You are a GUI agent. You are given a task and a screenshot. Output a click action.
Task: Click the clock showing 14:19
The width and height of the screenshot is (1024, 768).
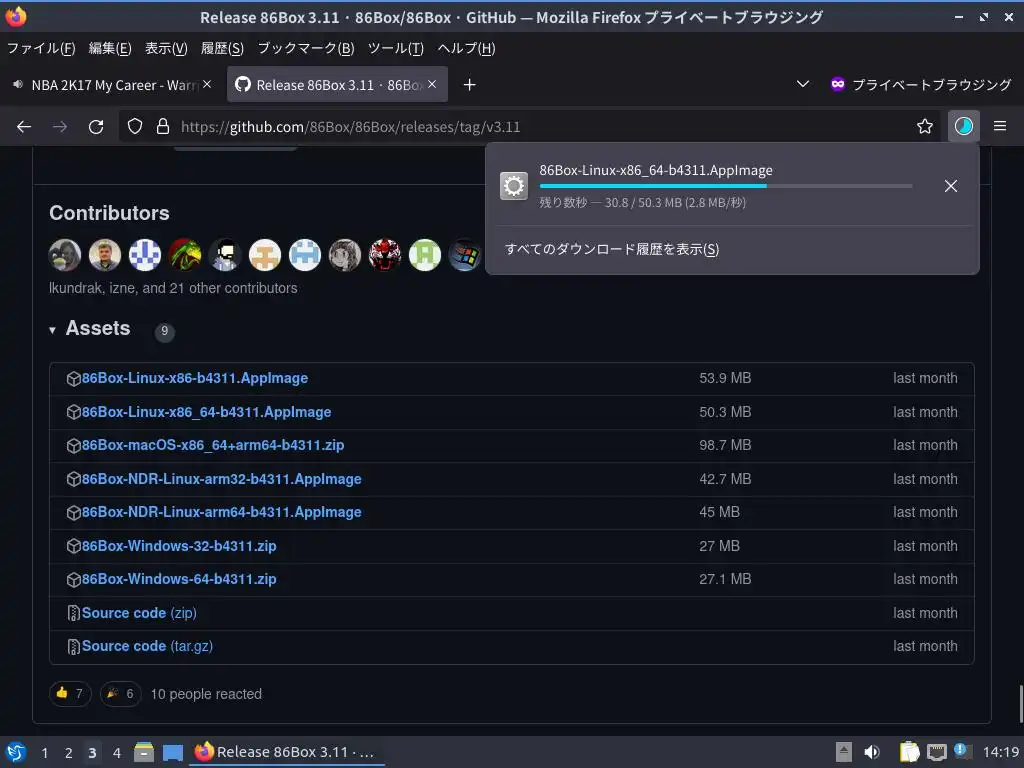tap(1000, 752)
